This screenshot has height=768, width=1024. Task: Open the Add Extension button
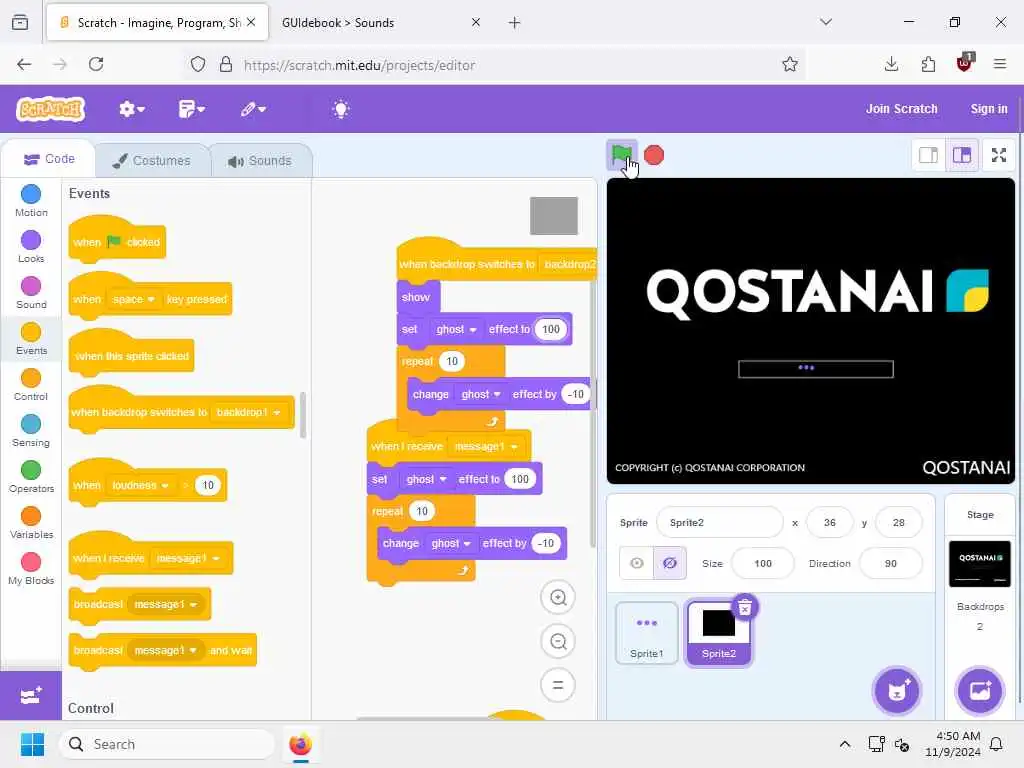(x=31, y=696)
